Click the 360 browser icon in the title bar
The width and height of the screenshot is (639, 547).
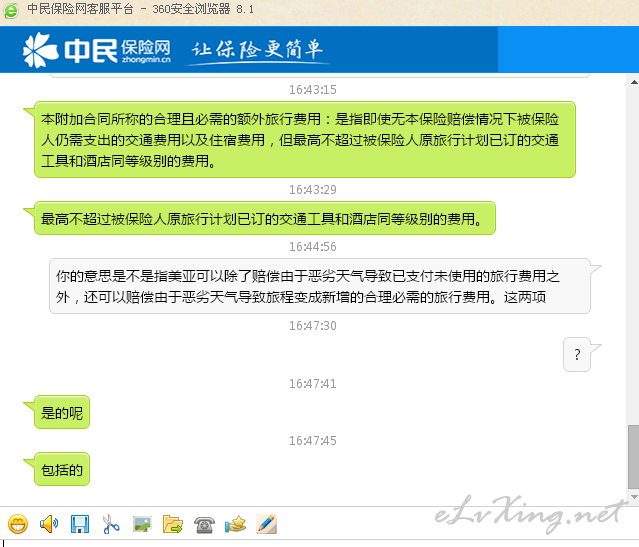click(11, 10)
